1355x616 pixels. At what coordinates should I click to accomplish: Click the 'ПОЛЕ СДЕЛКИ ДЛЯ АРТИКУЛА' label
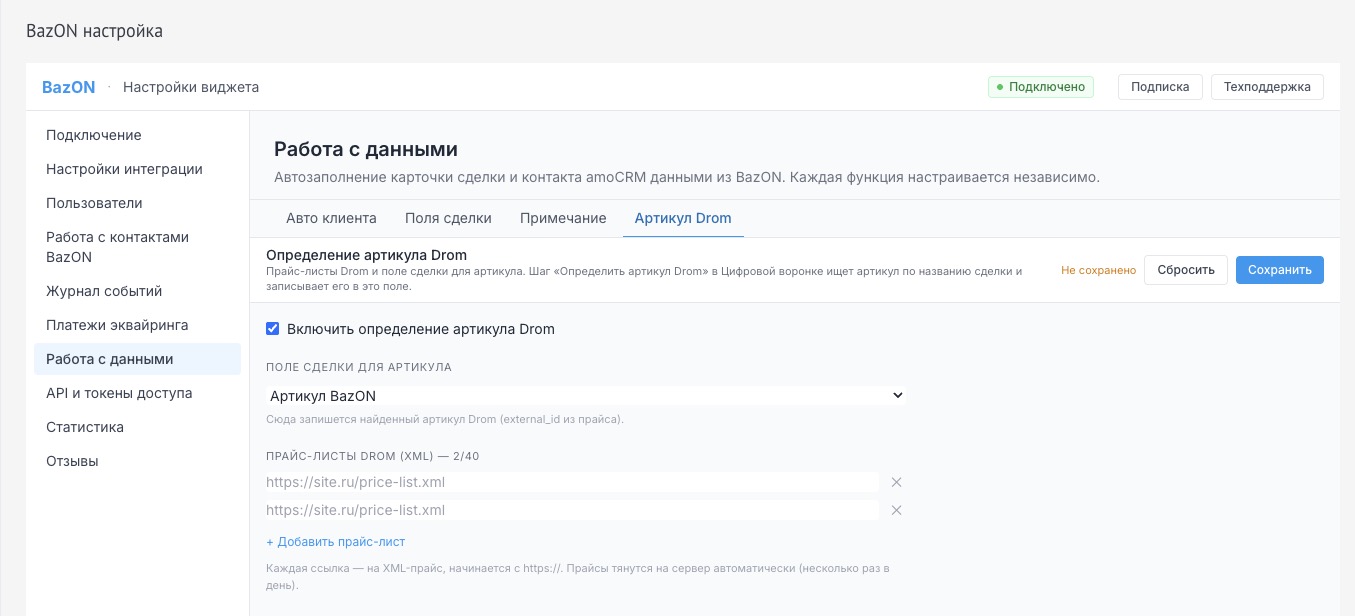pos(359,367)
